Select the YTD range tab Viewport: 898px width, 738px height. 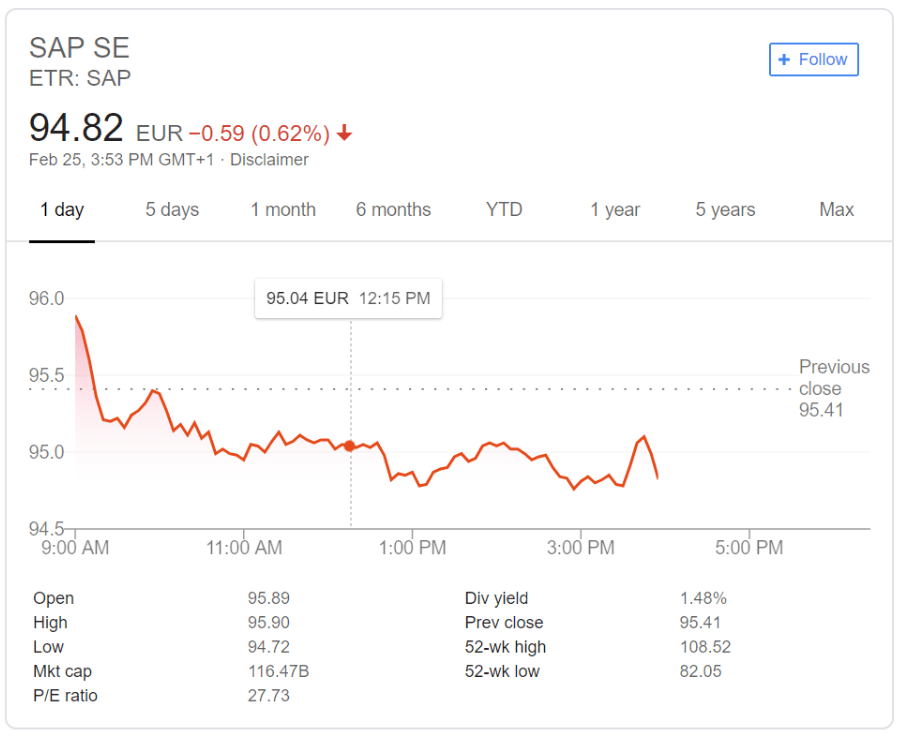pos(504,210)
